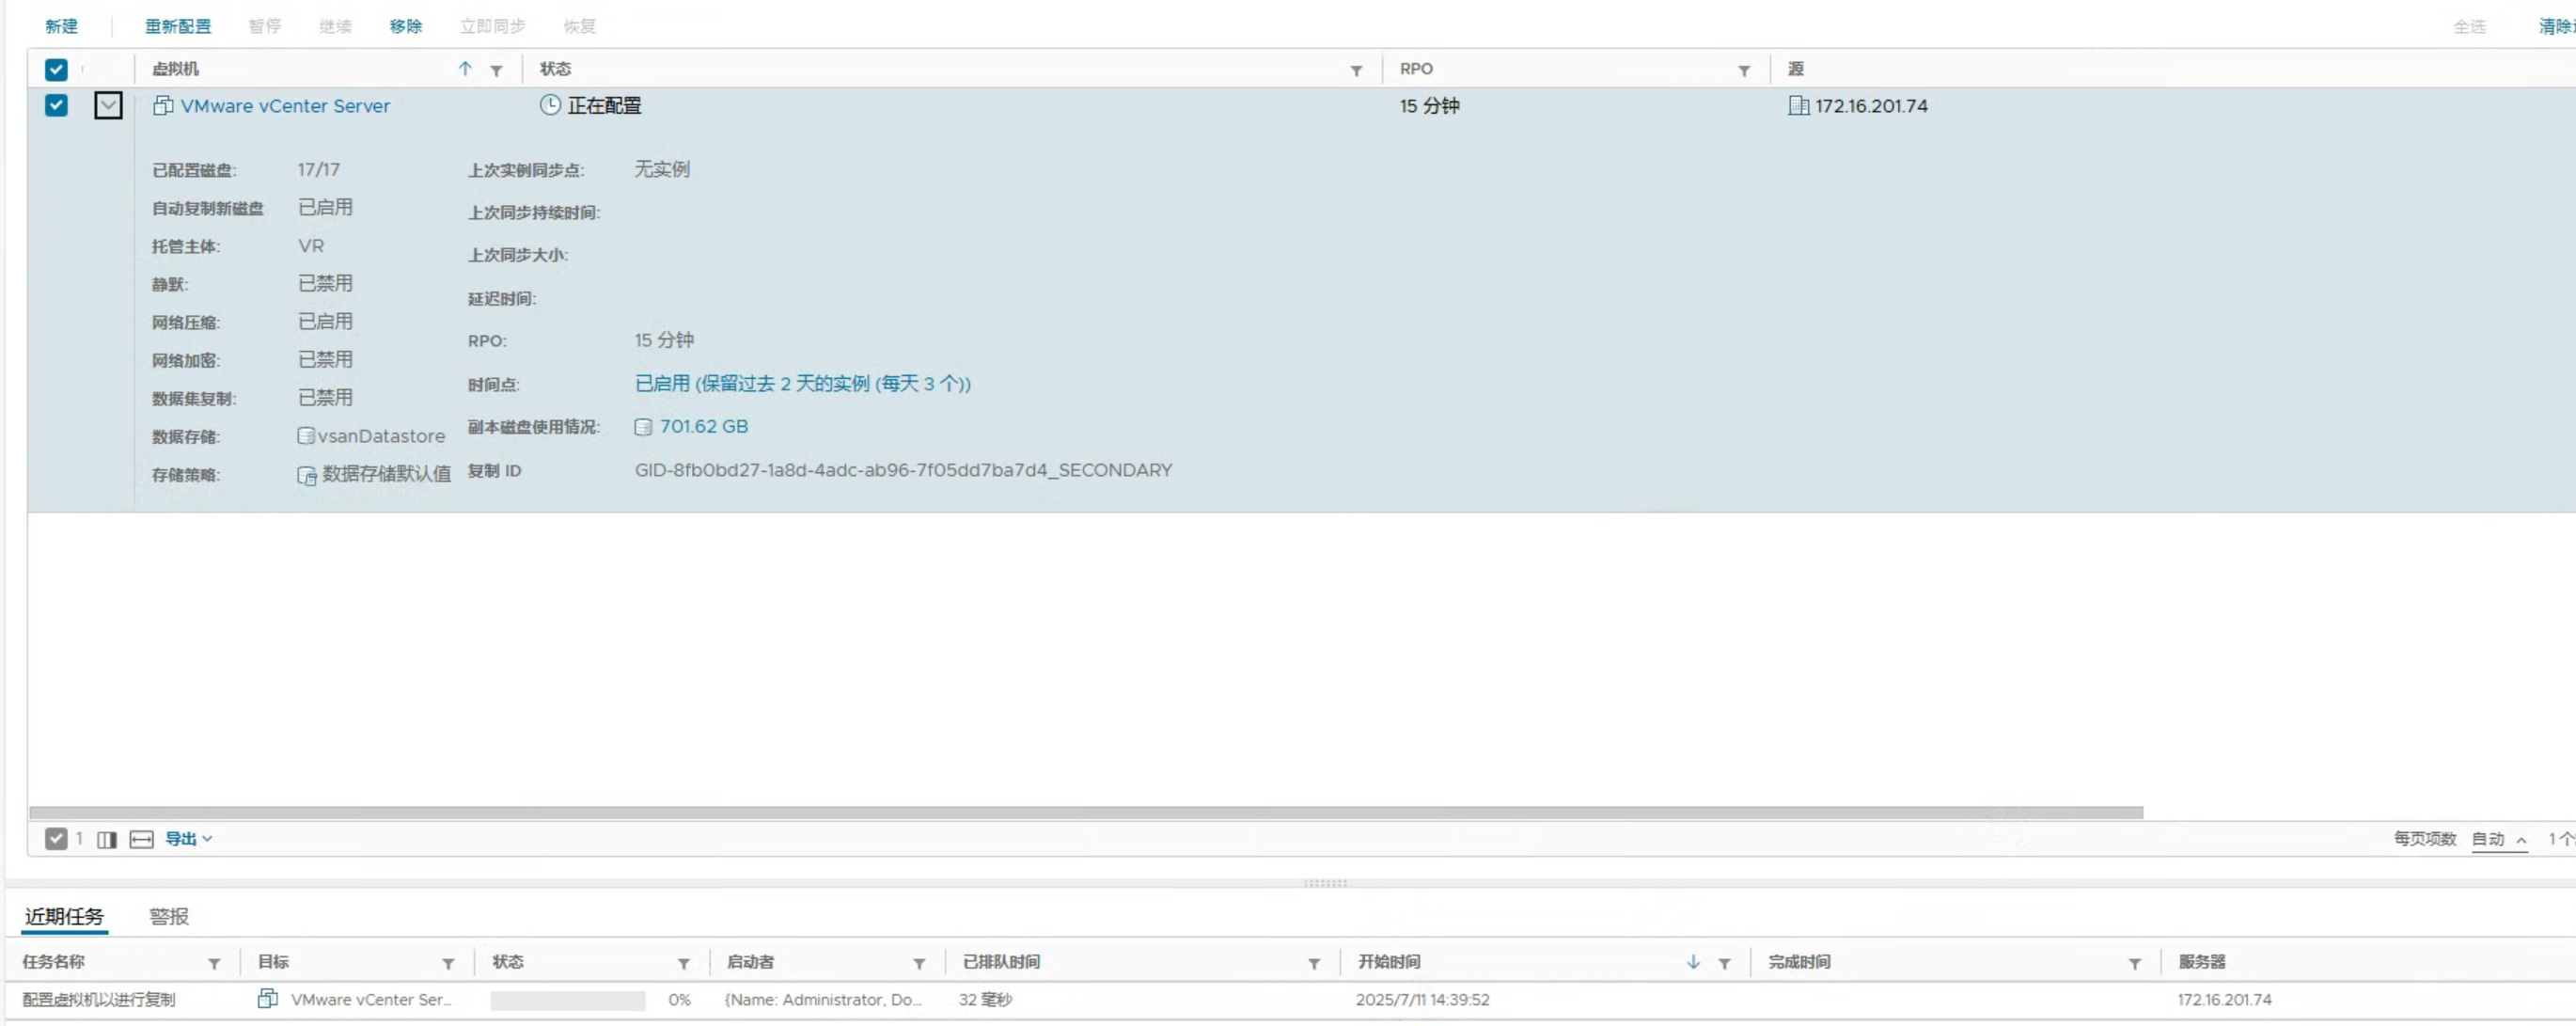The width and height of the screenshot is (2576, 1026).
Task: Filter recent tasks by 启动者
Action: [x=918, y=963]
